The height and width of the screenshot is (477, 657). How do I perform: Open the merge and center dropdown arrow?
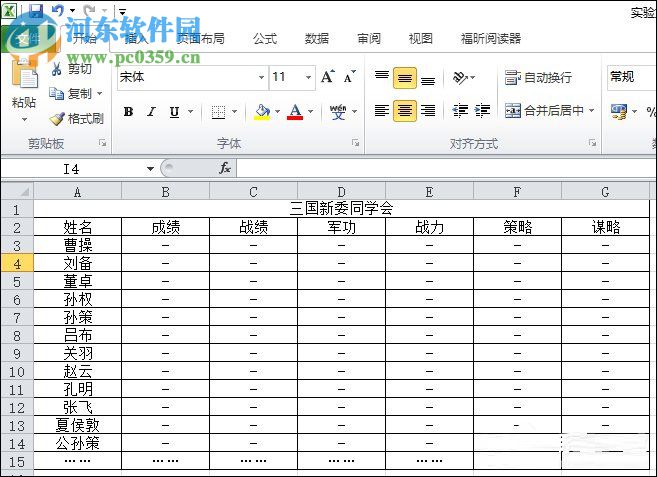click(592, 111)
